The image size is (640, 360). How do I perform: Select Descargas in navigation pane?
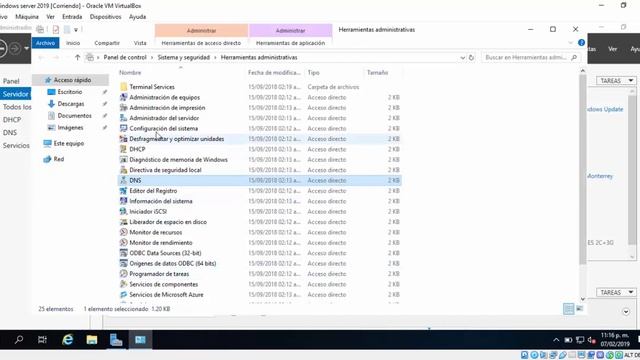tap(71, 104)
